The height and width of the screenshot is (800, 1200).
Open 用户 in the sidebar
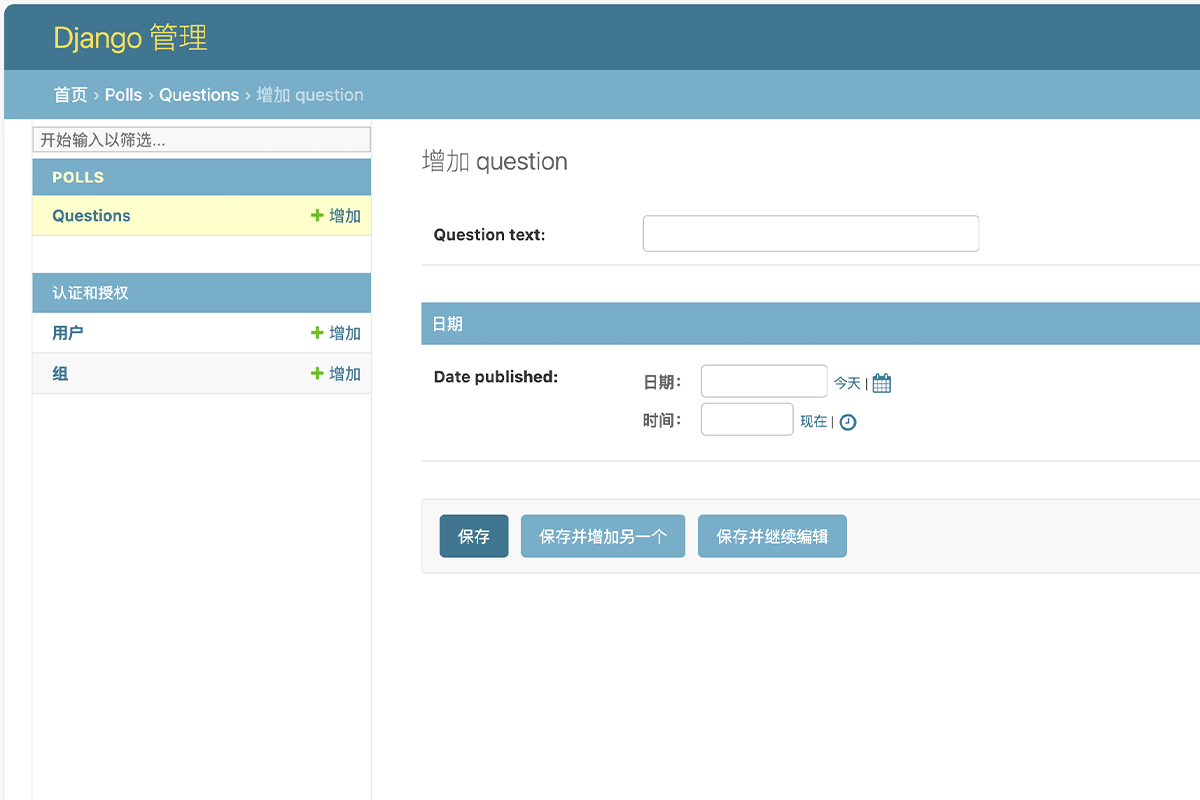pyautogui.click(x=68, y=333)
